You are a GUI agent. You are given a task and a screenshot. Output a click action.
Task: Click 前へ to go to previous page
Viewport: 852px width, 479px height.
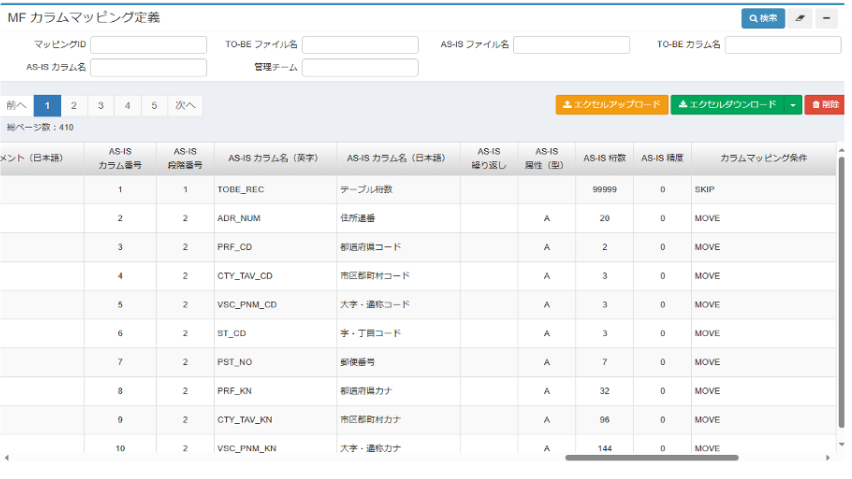[16, 105]
